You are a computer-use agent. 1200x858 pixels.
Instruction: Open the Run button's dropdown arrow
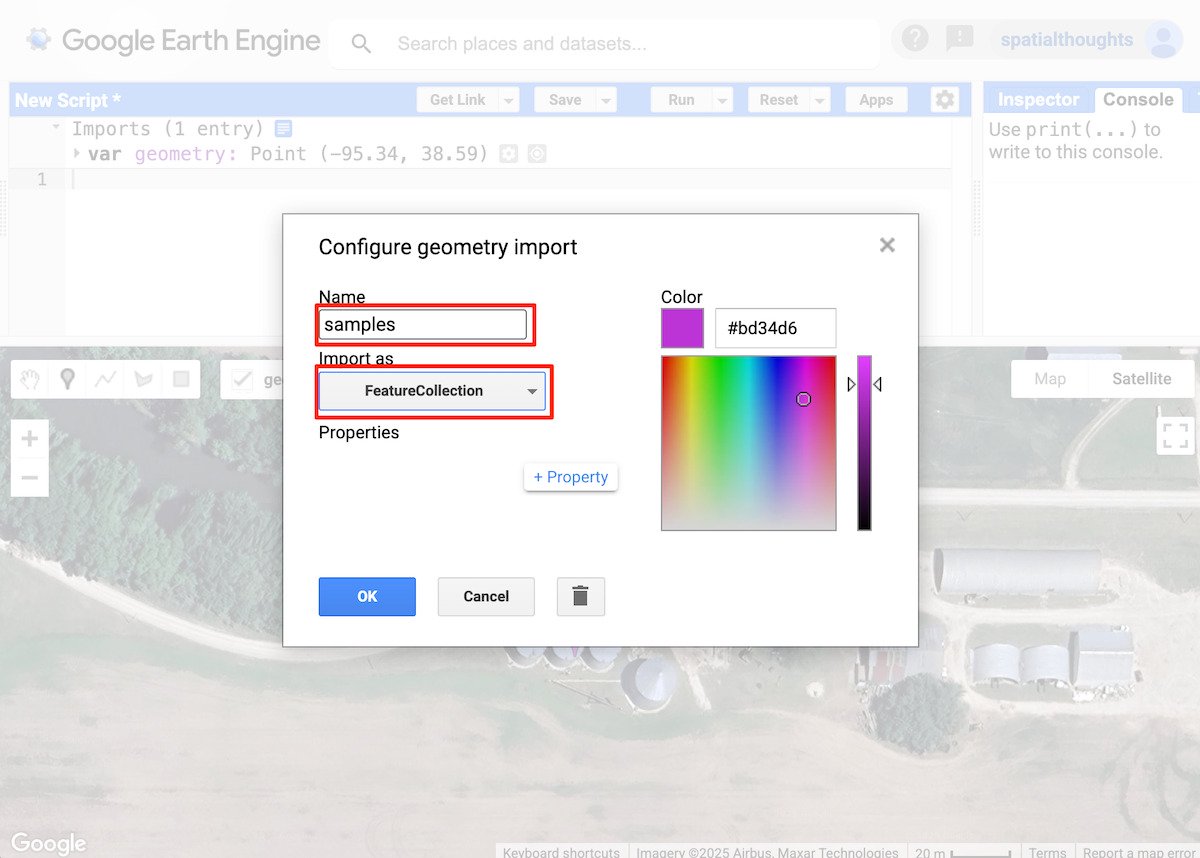tap(722, 99)
